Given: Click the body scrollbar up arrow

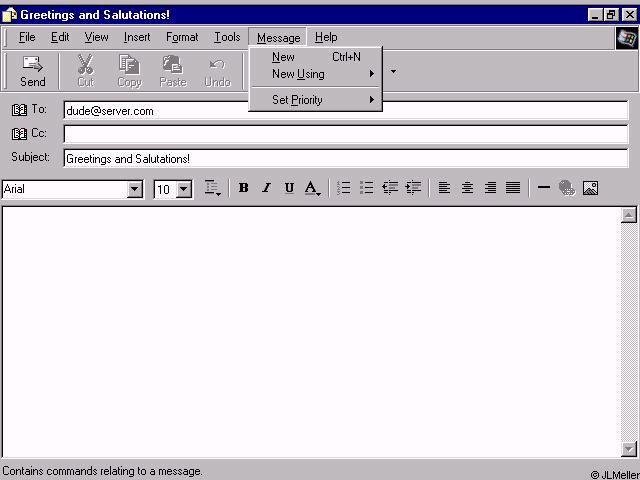Looking at the screenshot, I should (629, 215).
